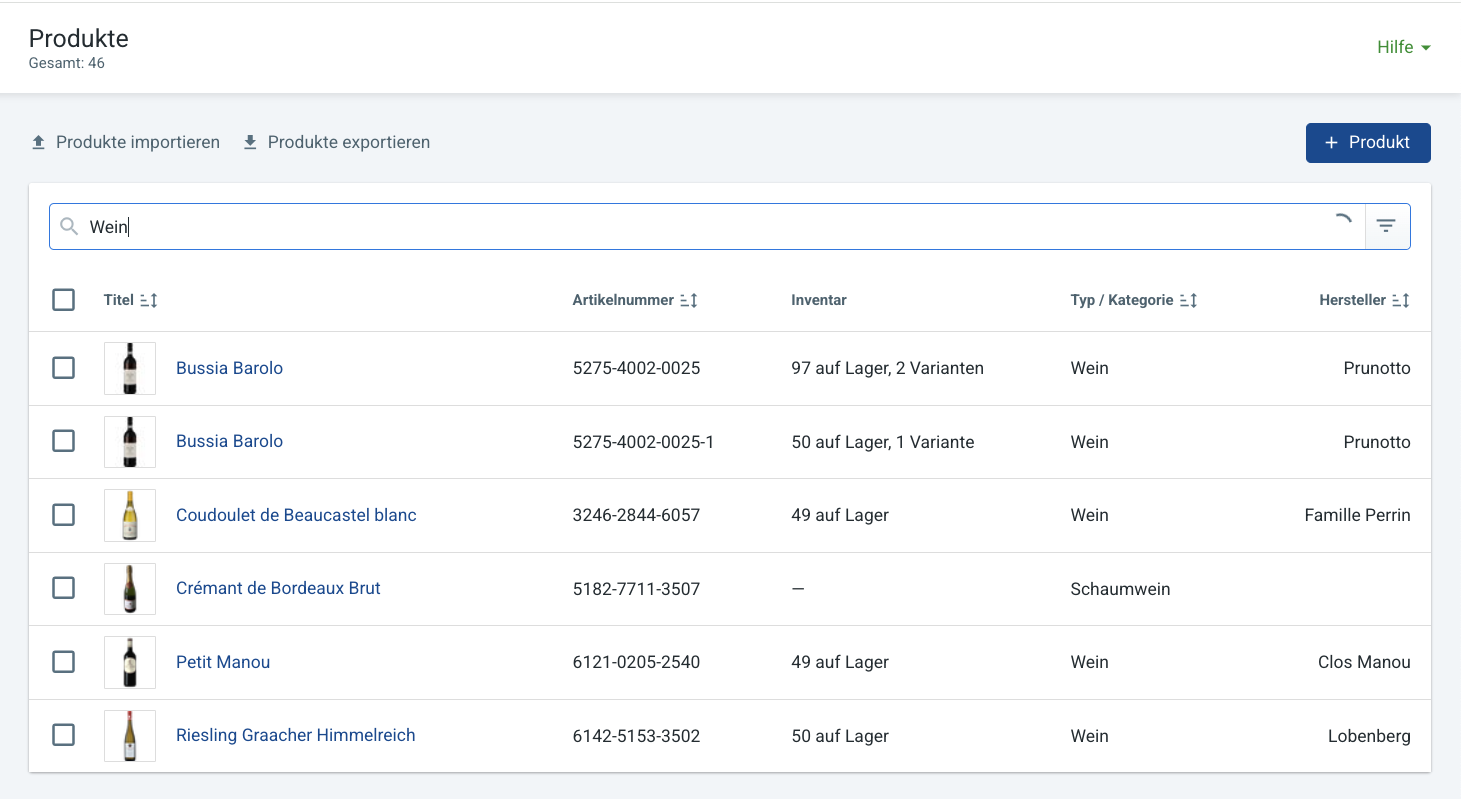This screenshot has width=1461, height=799.
Task: Click the download icon for Produkte exportieren
Action: pyautogui.click(x=250, y=142)
